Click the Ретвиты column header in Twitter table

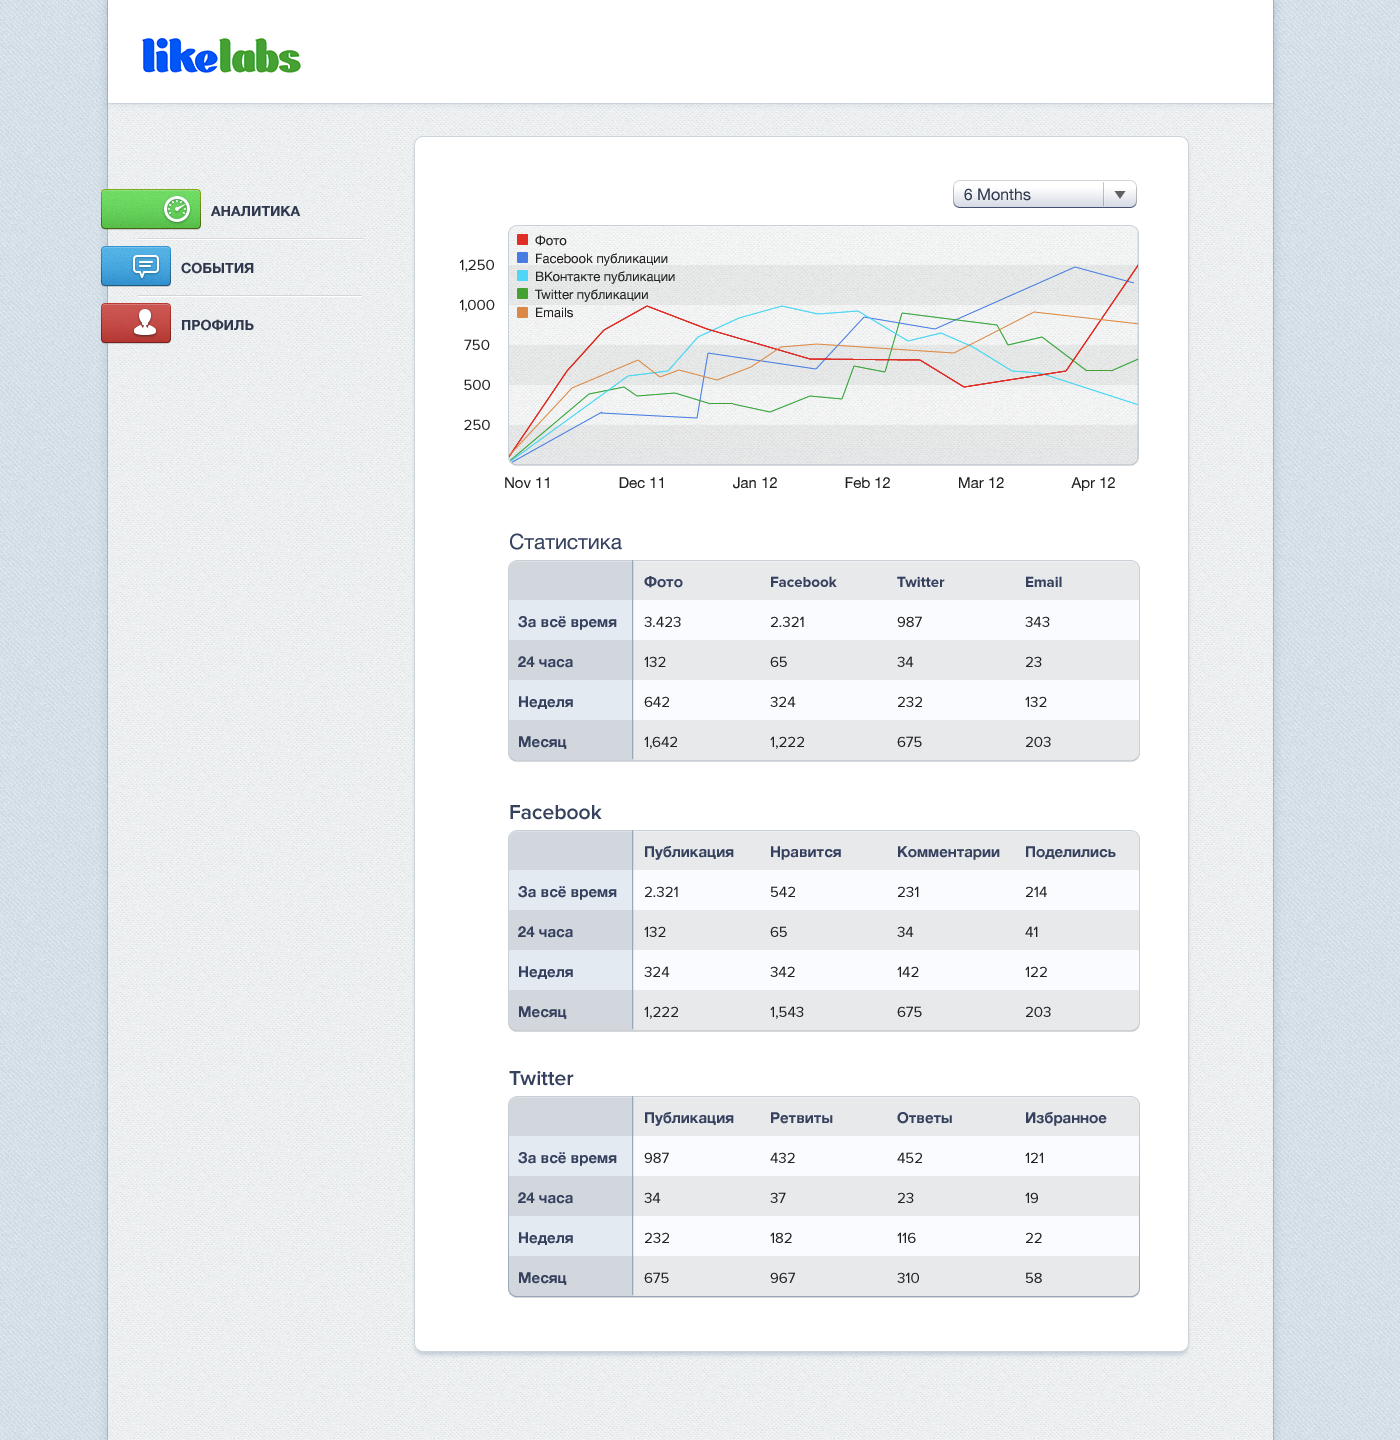pos(801,1118)
